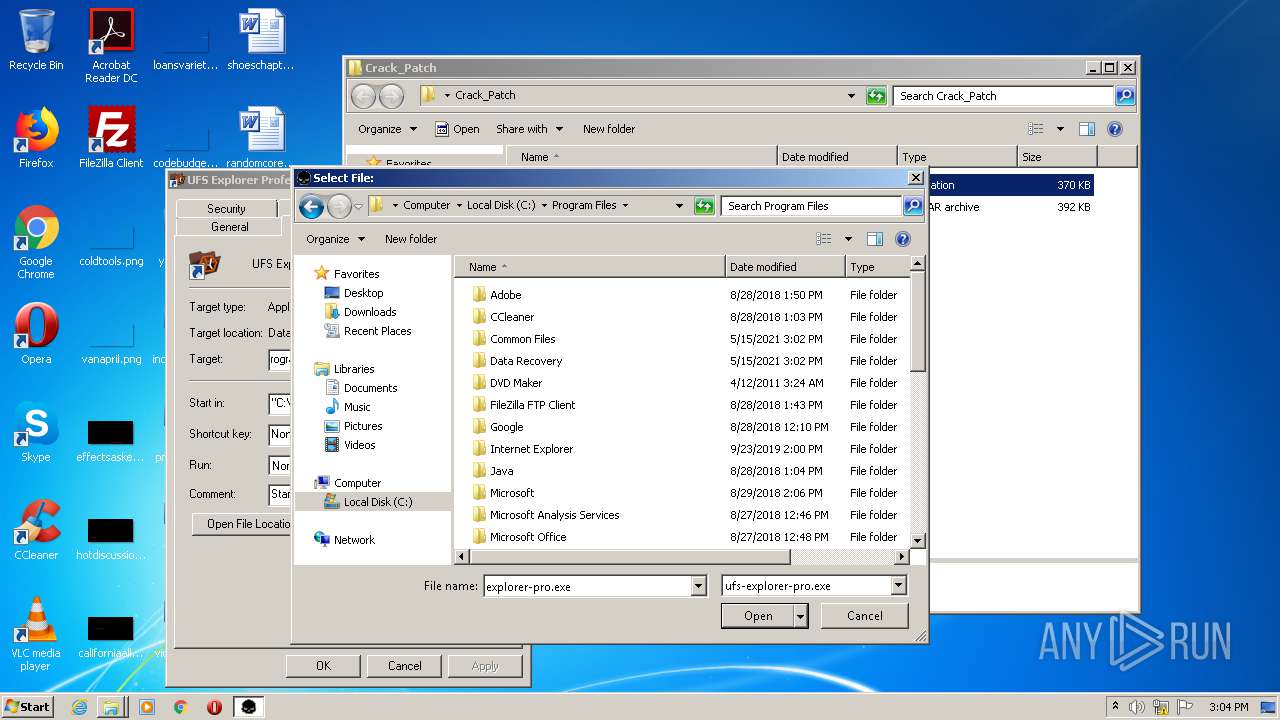Click Internet Explorer taskbar icon
The height and width of the screenshot is (720, 1280).
[79, 707]
